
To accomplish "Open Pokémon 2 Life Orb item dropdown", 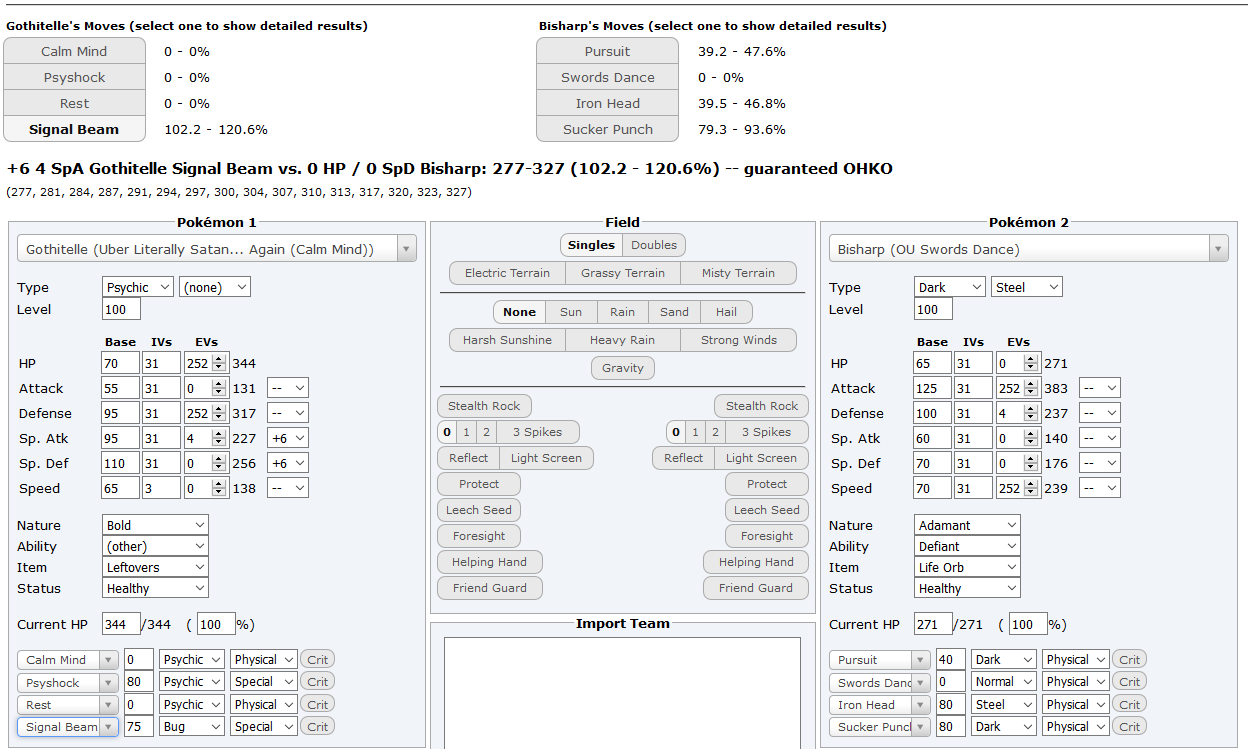I will pos(967,567).
